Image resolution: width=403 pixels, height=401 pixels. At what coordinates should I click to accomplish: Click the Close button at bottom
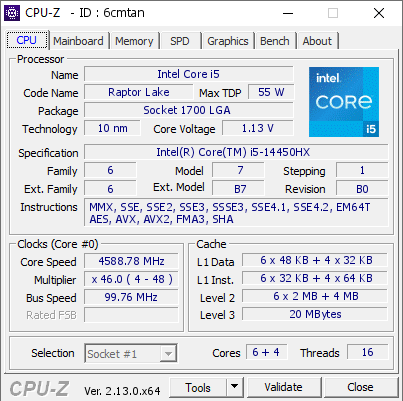click(x=360, y=387)
